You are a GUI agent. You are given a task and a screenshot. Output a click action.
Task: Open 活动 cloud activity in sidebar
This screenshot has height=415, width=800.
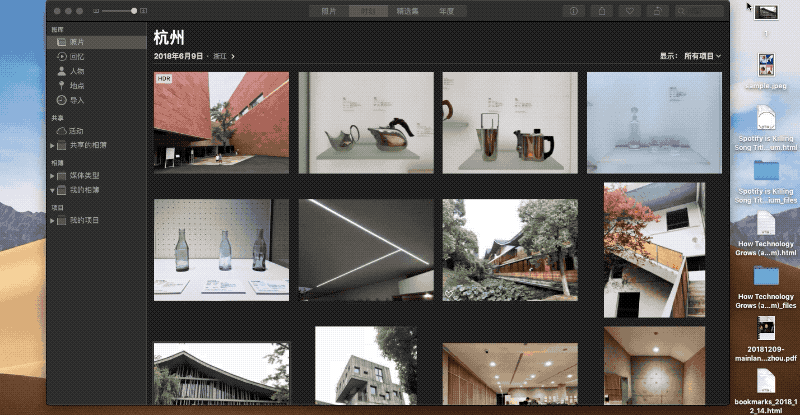(x=96, y=131)
